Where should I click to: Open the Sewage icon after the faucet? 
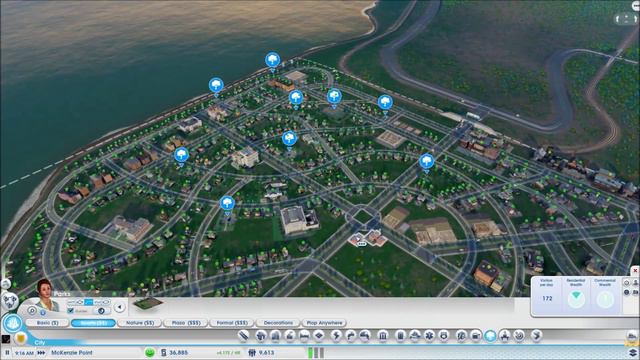click(364, 336)
